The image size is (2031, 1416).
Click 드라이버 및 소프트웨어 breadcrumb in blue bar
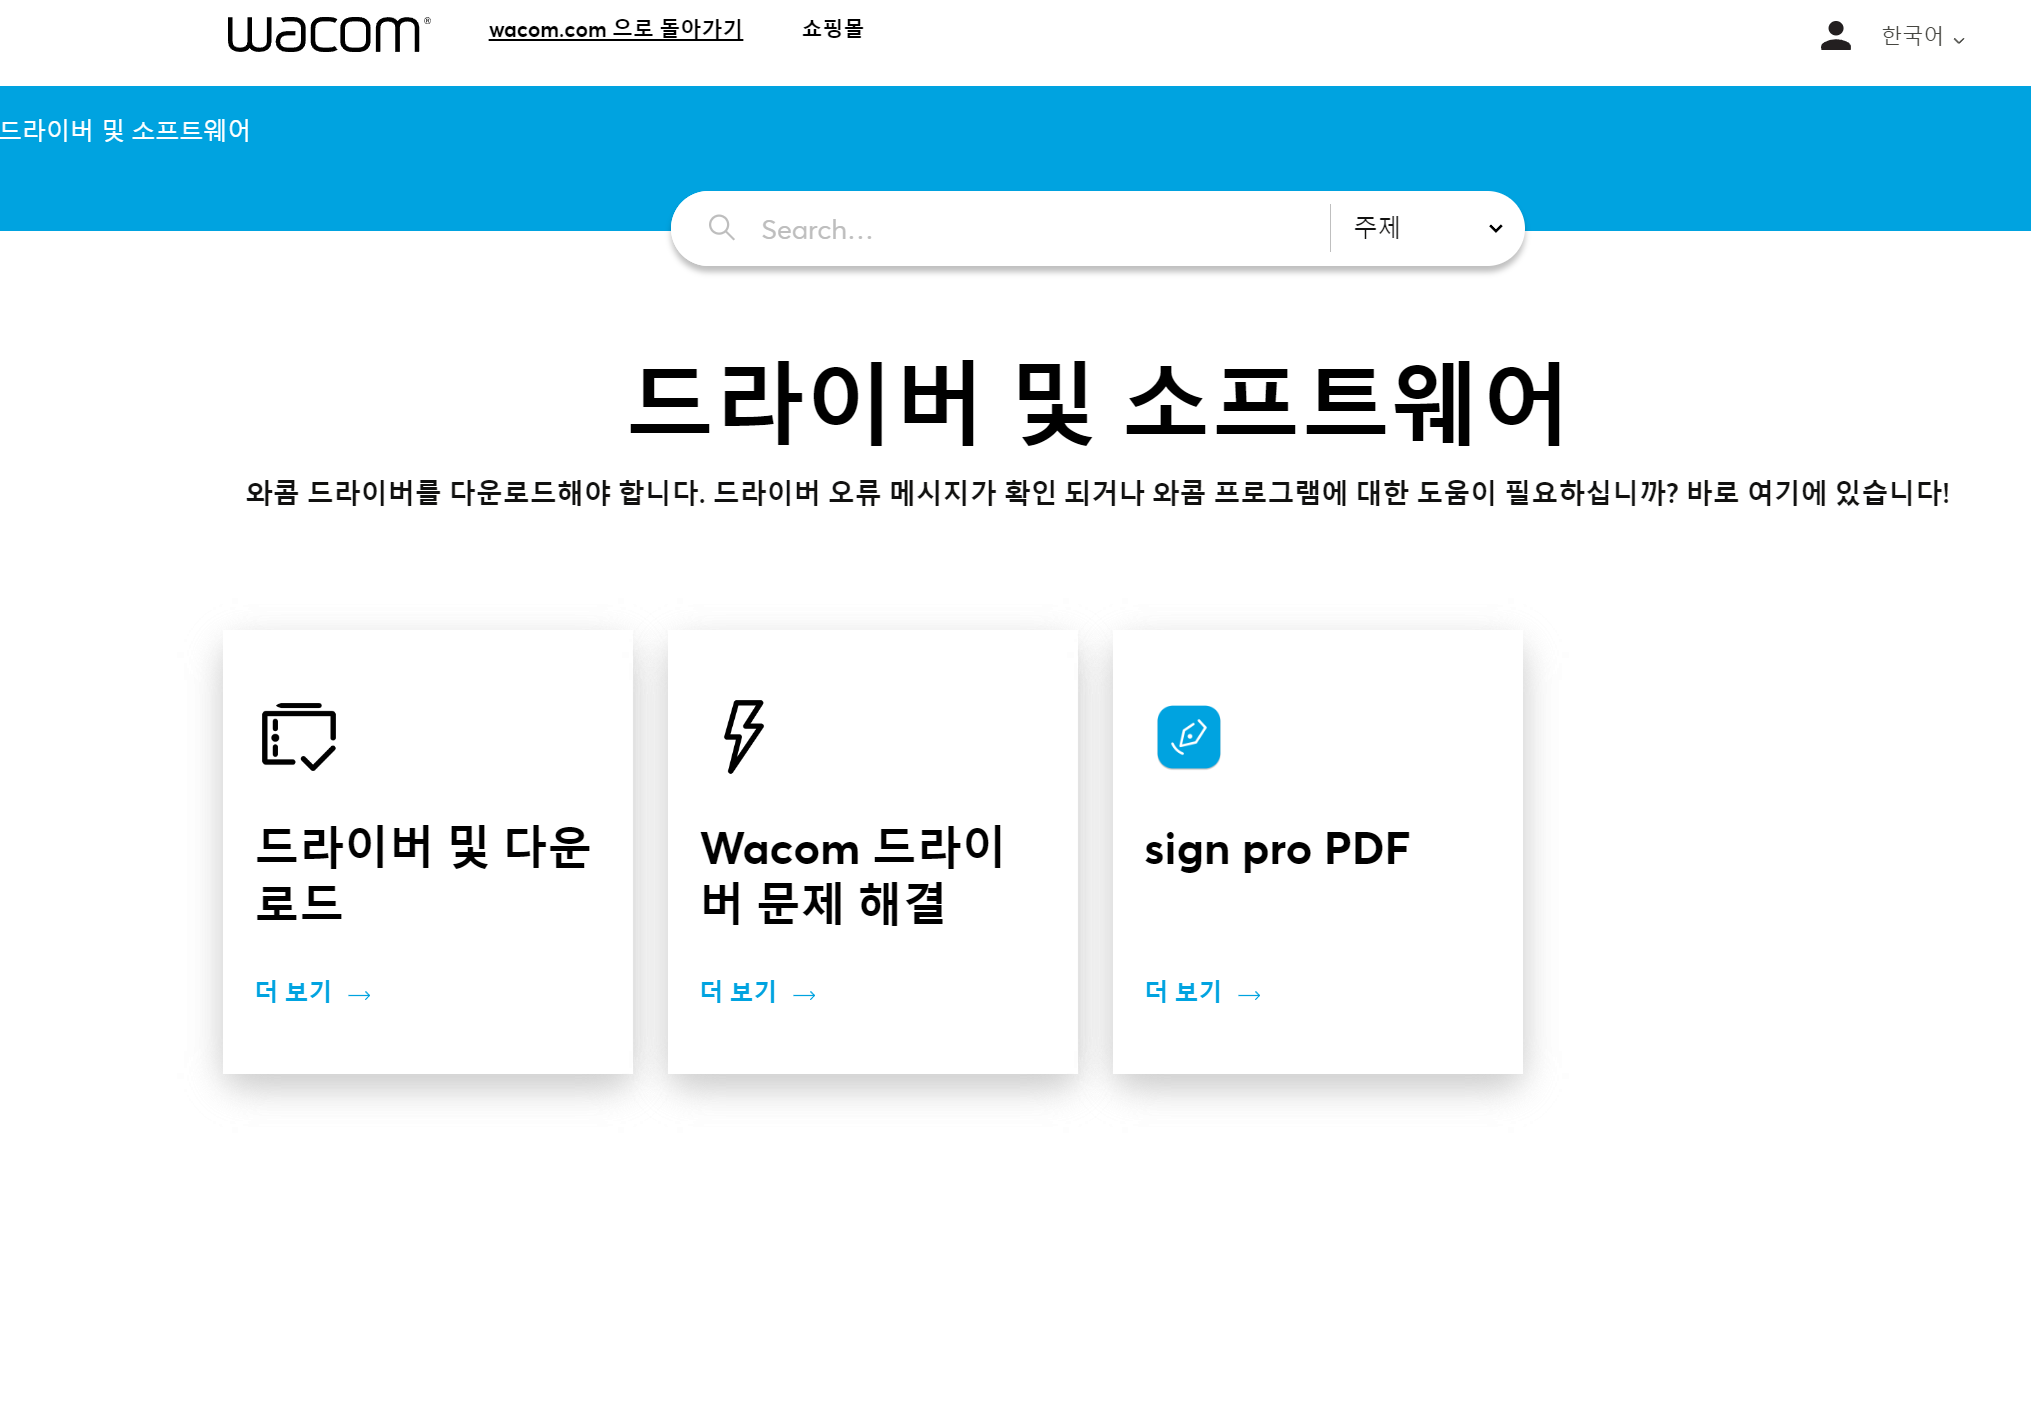point(125,130)
